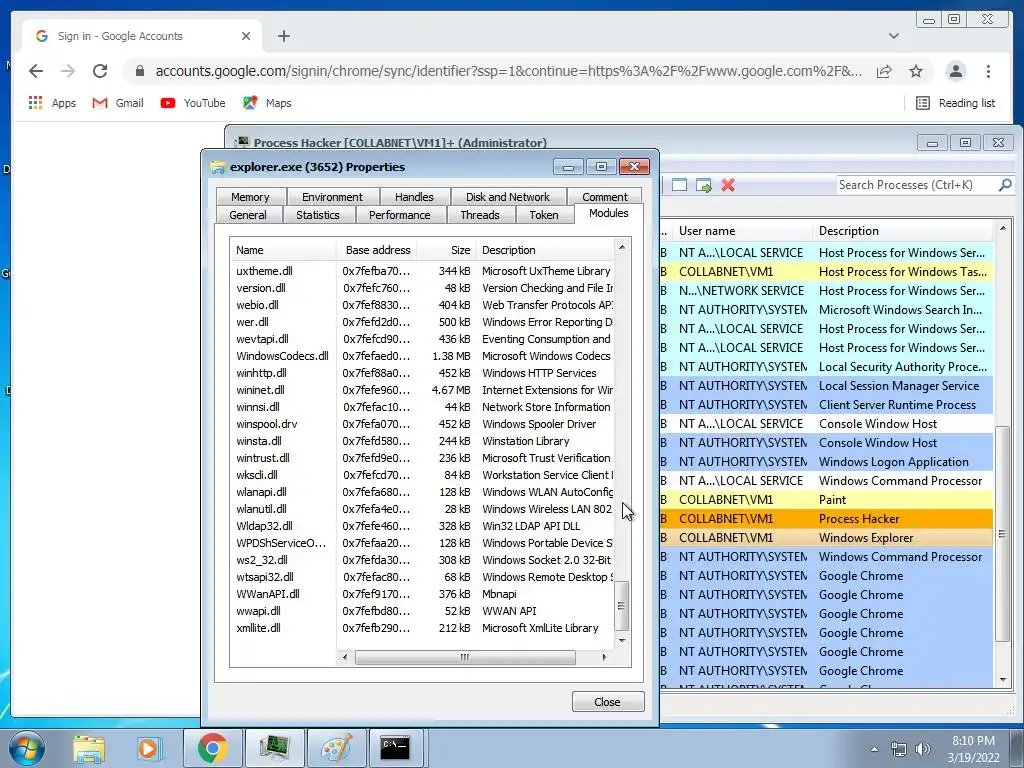Open the Performance tab
Viewport: 1024px width, 768px height.
pos(400,215)
